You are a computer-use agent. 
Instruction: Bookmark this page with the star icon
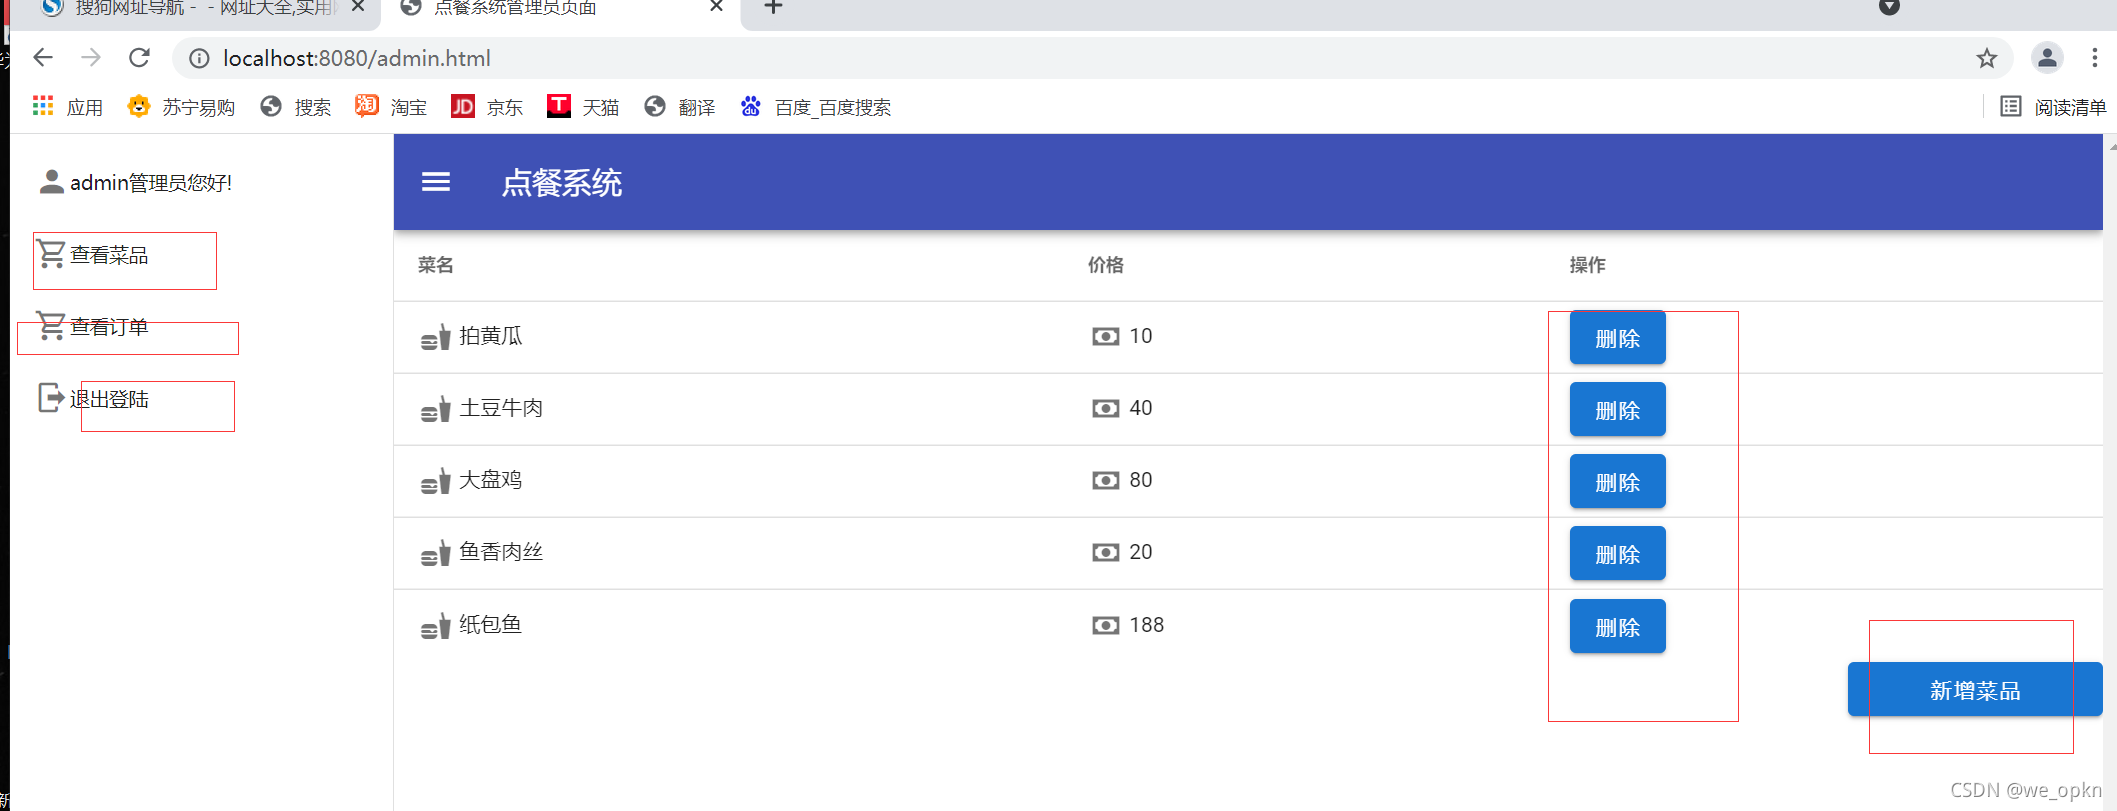(1987, 58)
